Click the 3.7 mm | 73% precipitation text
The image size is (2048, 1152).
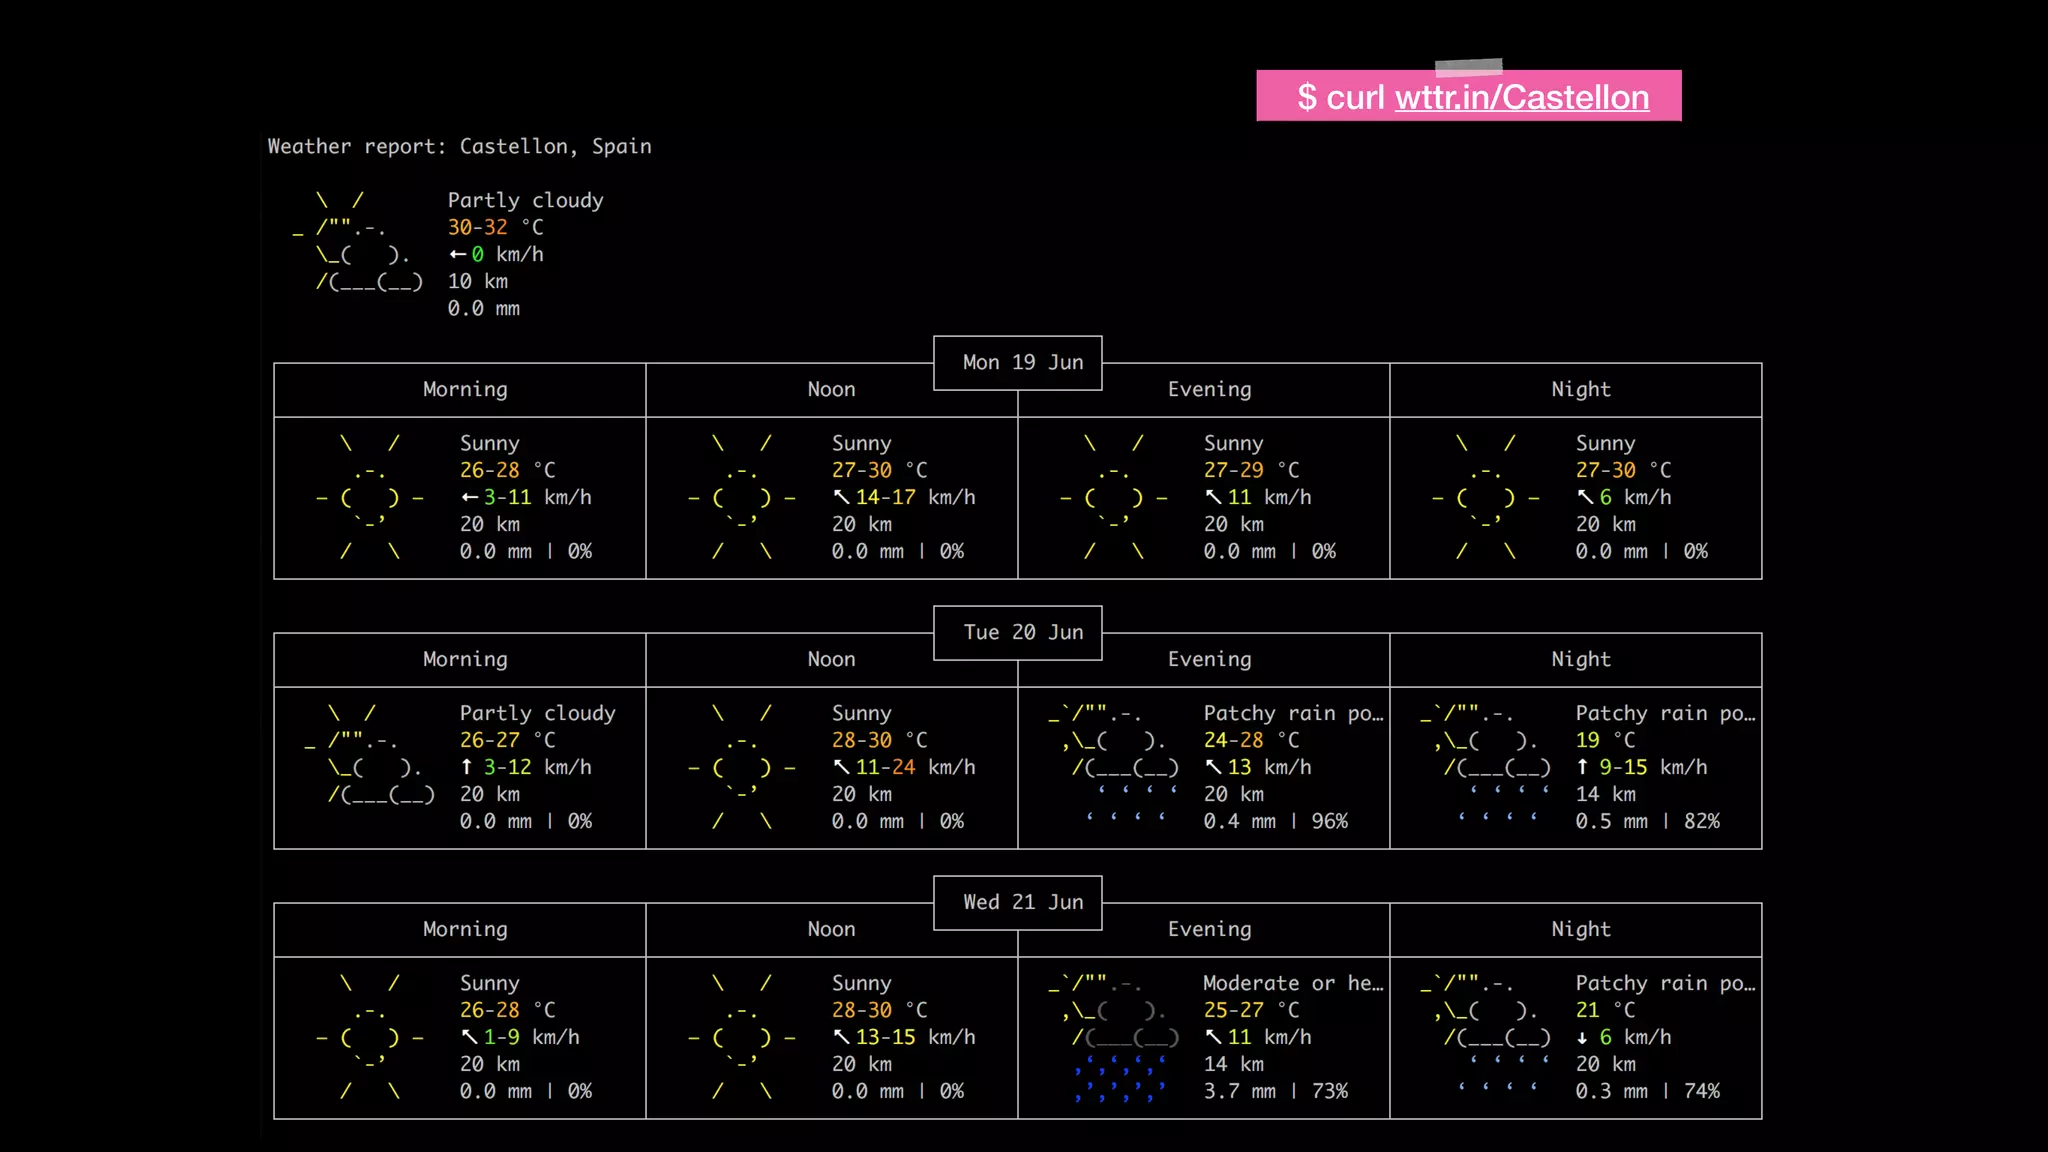pos(1275,1091)
